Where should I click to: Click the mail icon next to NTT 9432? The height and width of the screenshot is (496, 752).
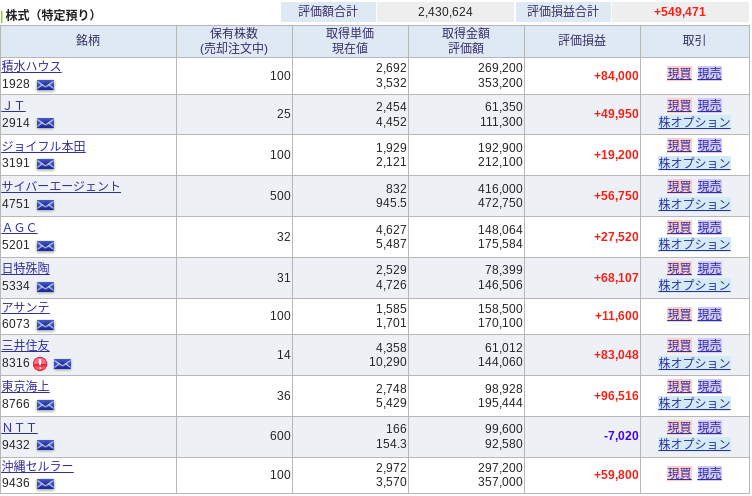[x=46, y=445]
